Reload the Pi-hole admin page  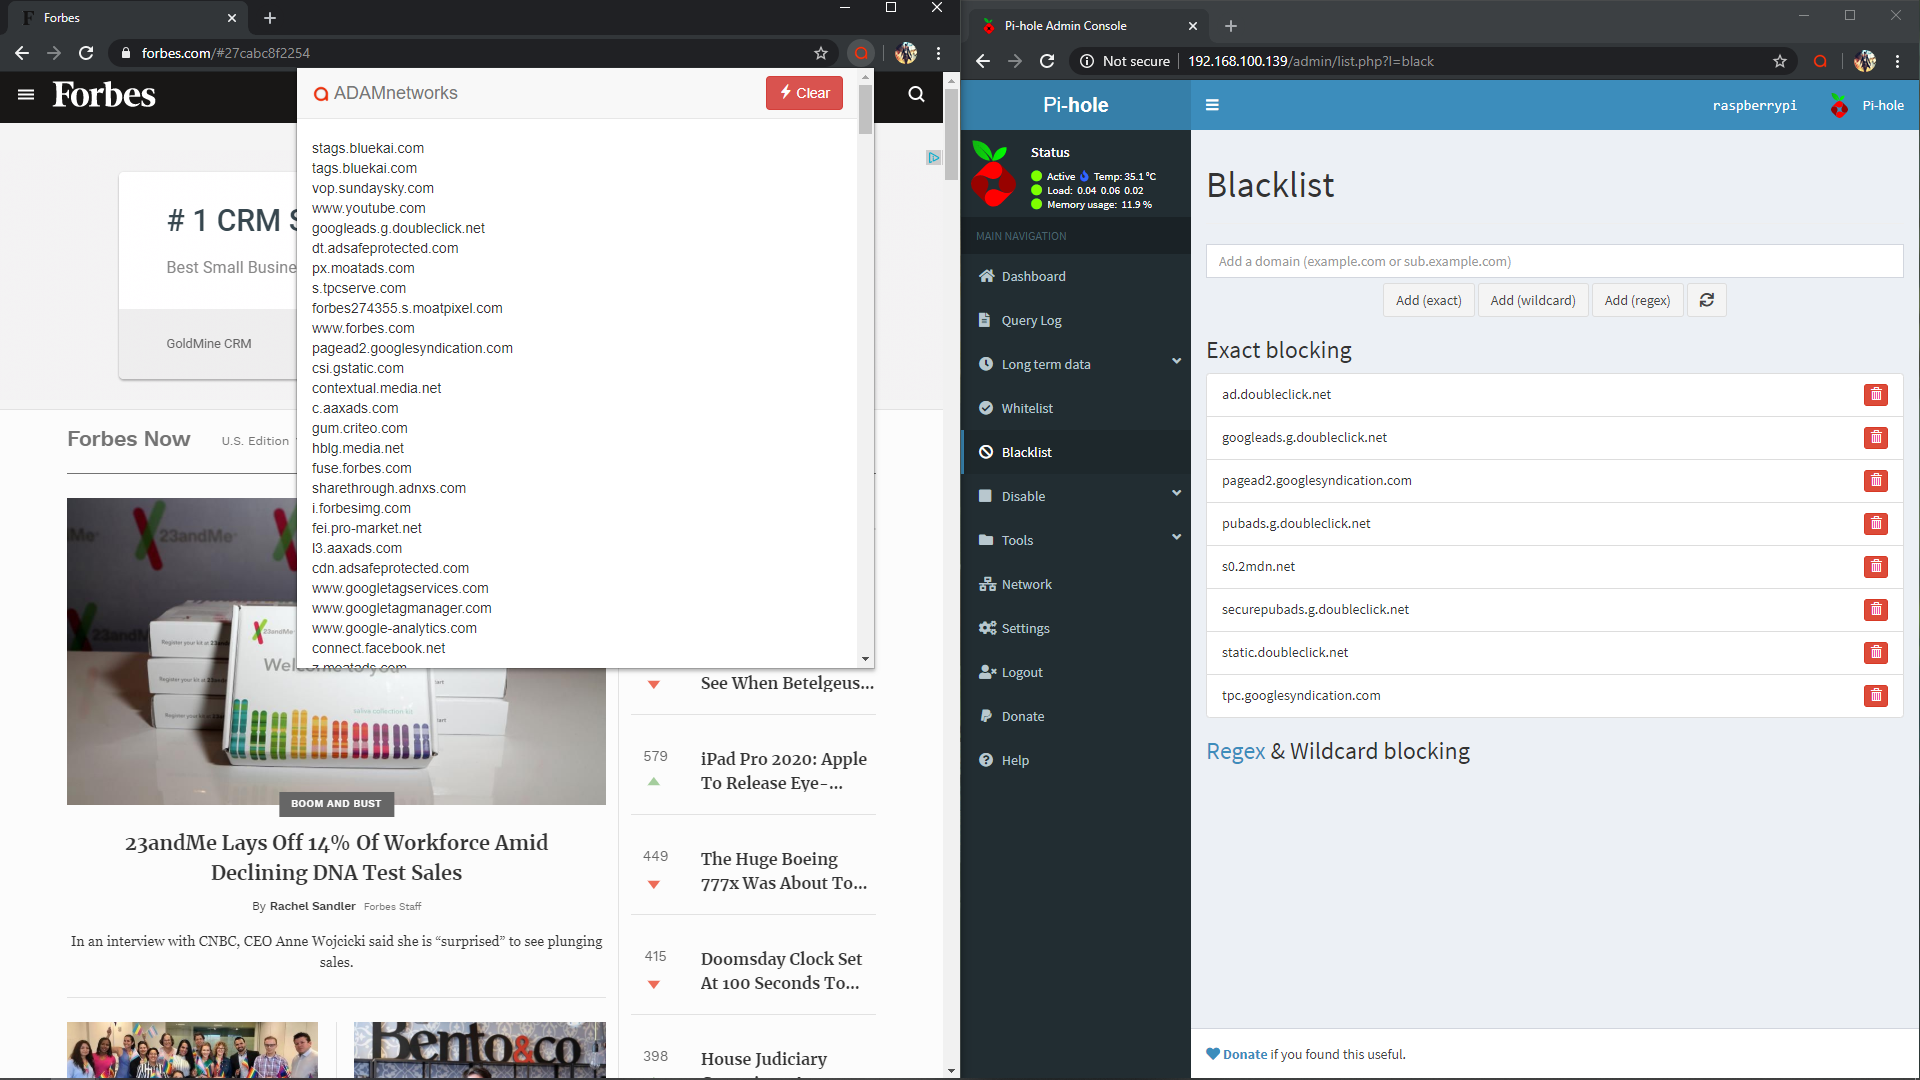click(x=1047, y=61)
